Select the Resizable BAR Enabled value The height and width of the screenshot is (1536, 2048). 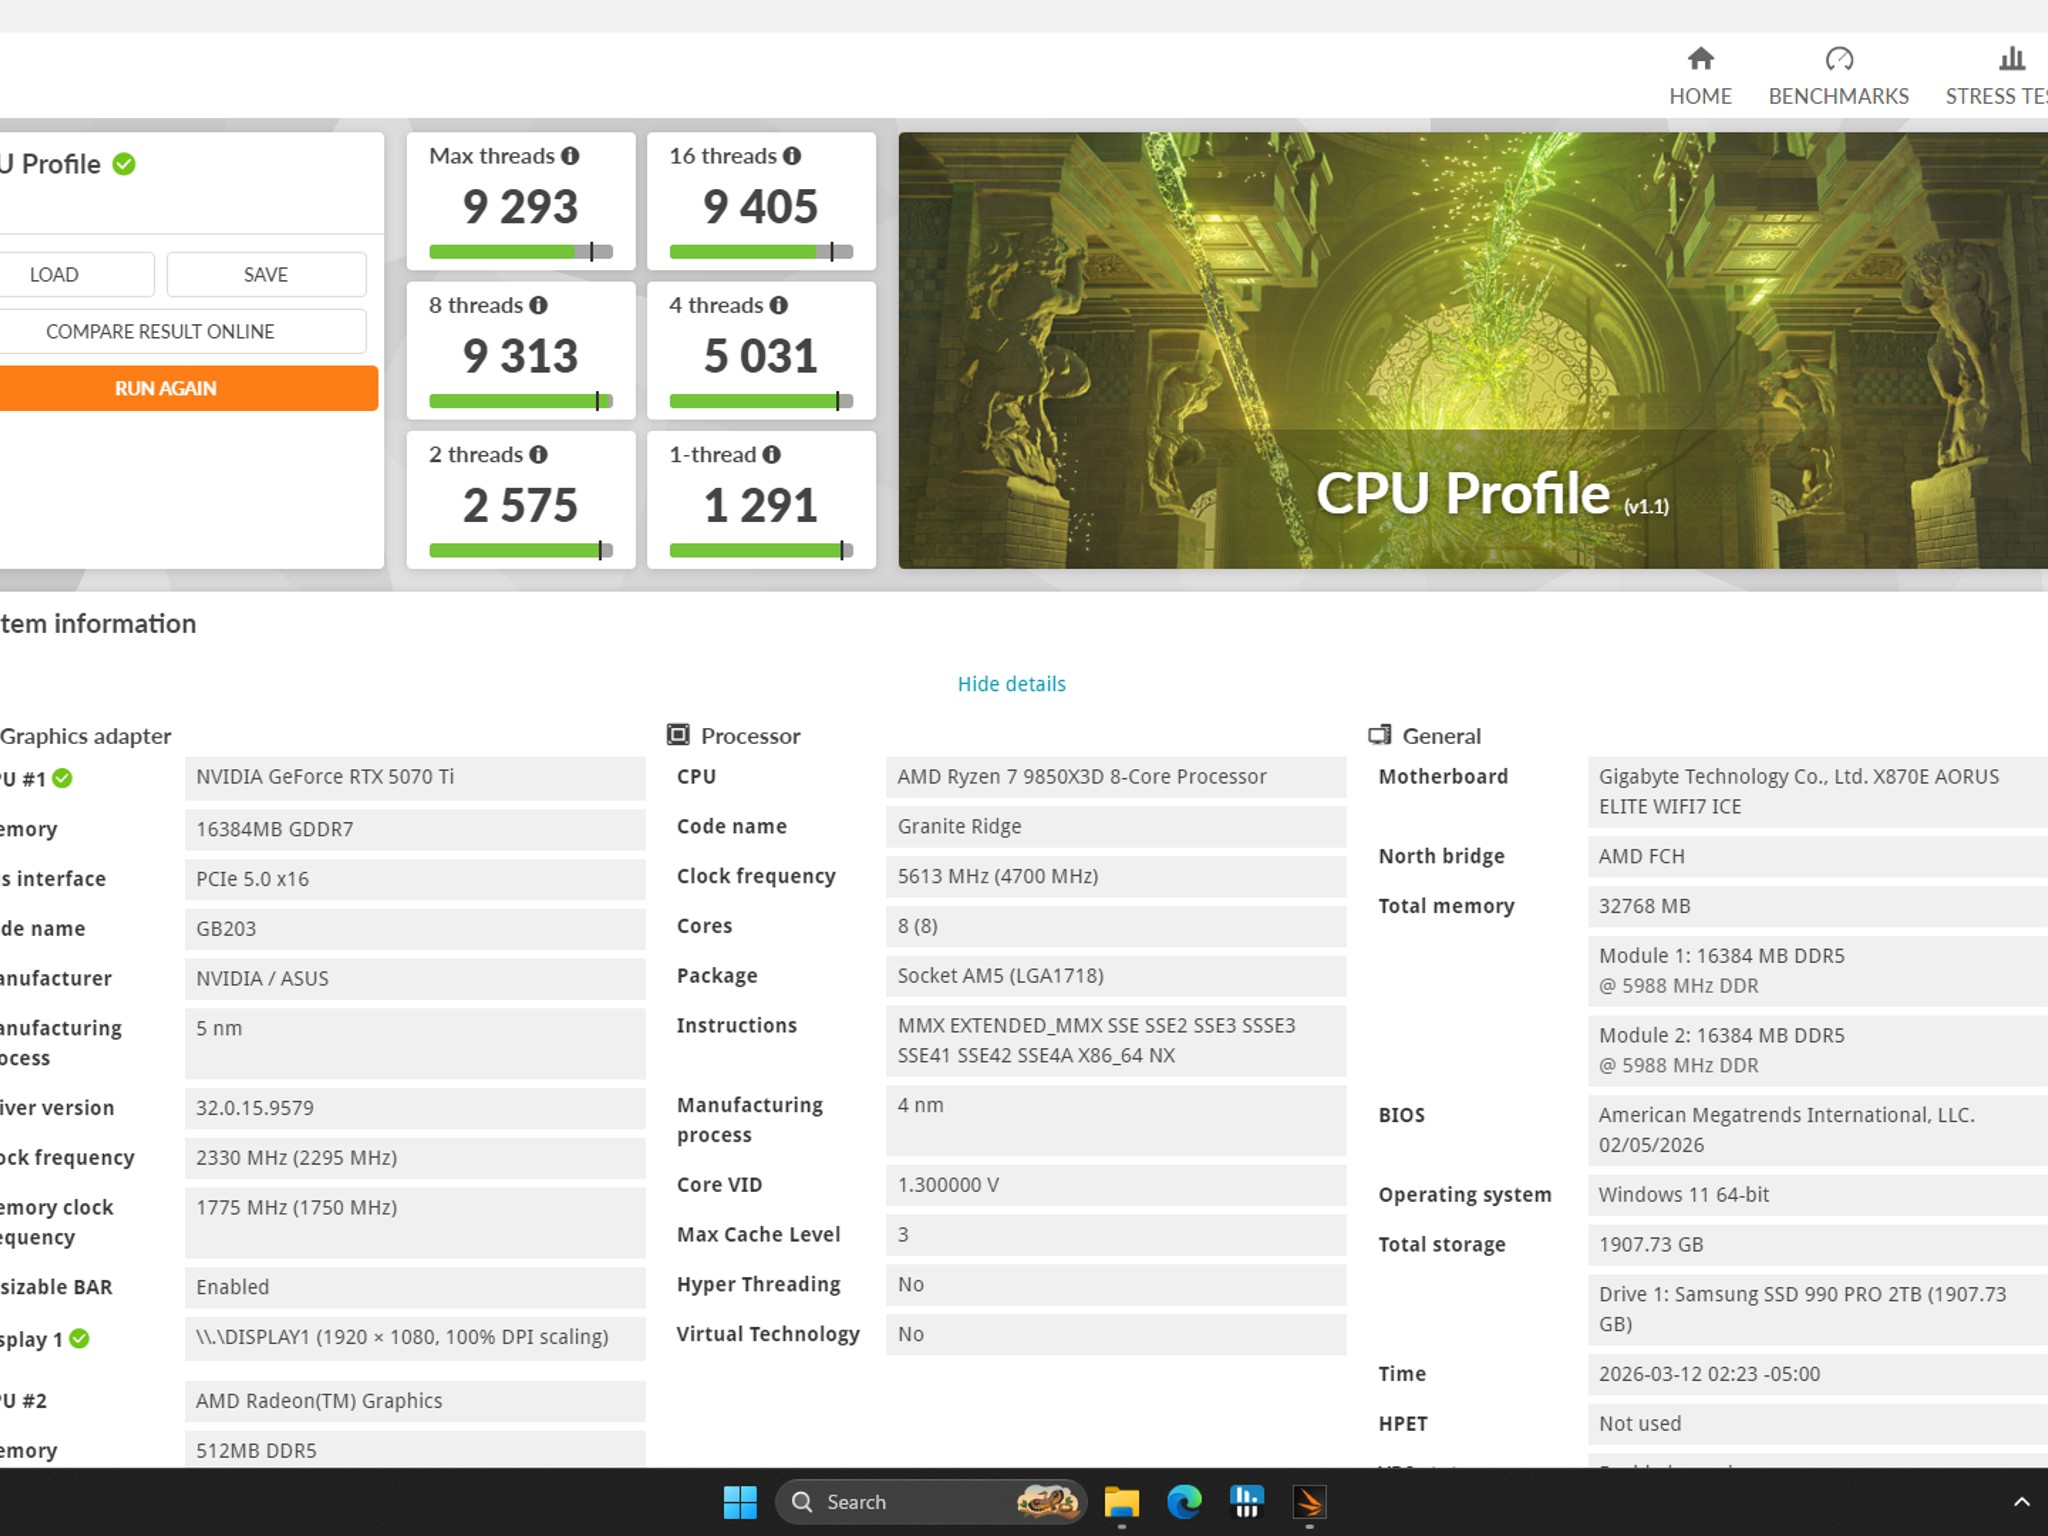tap(415, 1287)
